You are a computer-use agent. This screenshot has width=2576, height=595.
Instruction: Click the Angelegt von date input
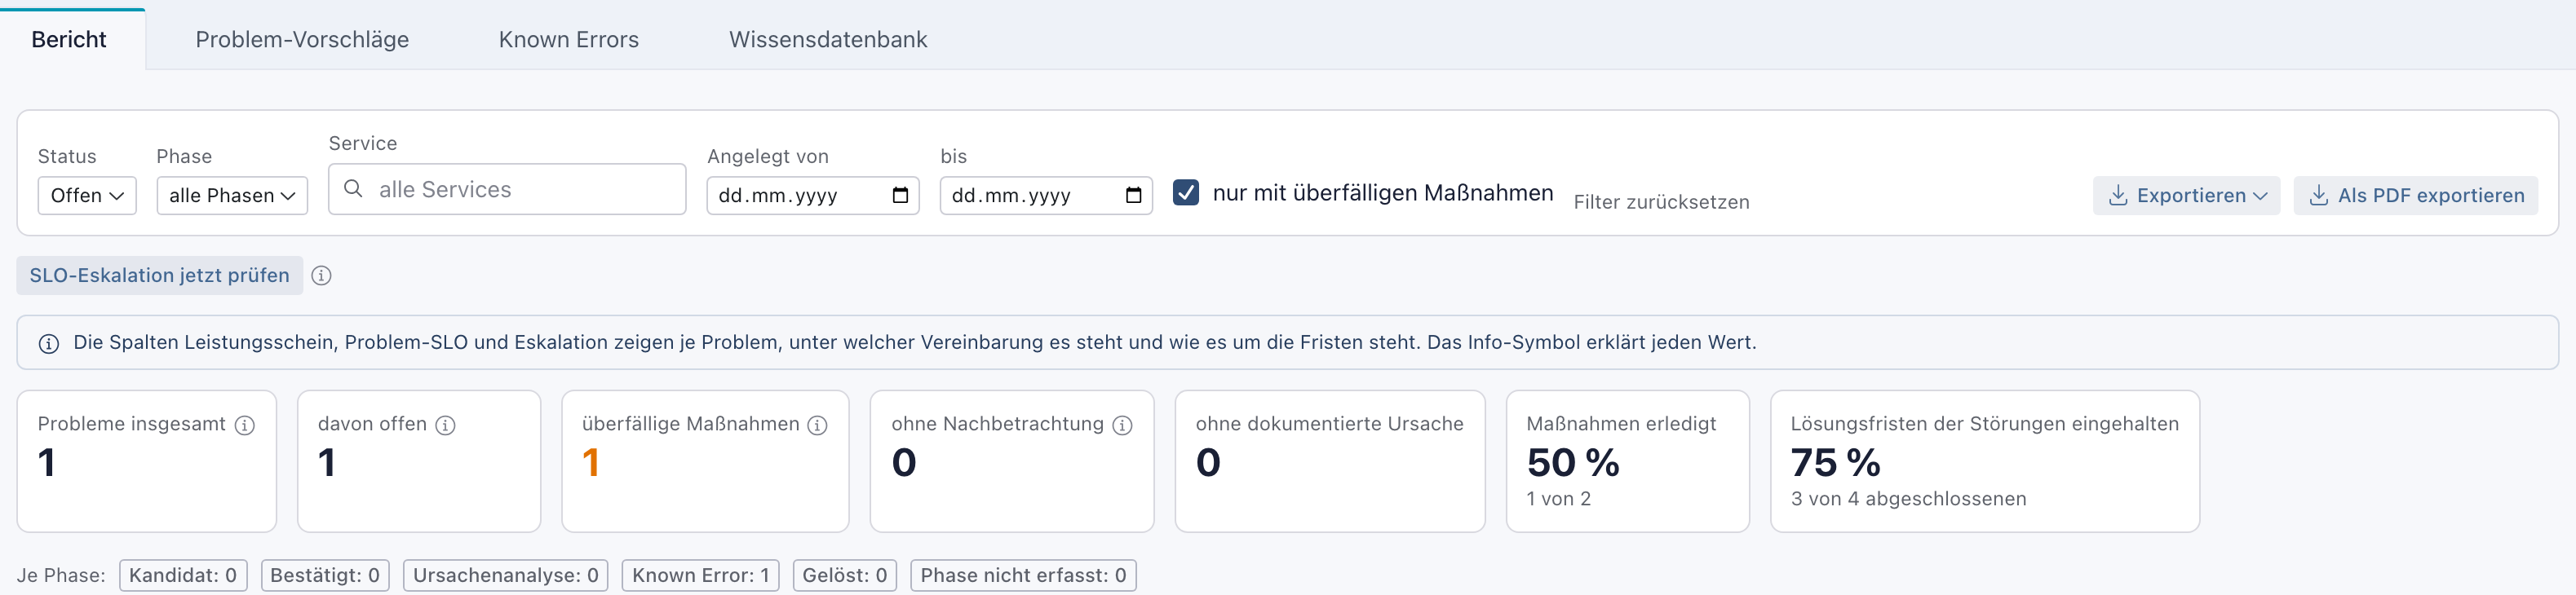point(813,195)
